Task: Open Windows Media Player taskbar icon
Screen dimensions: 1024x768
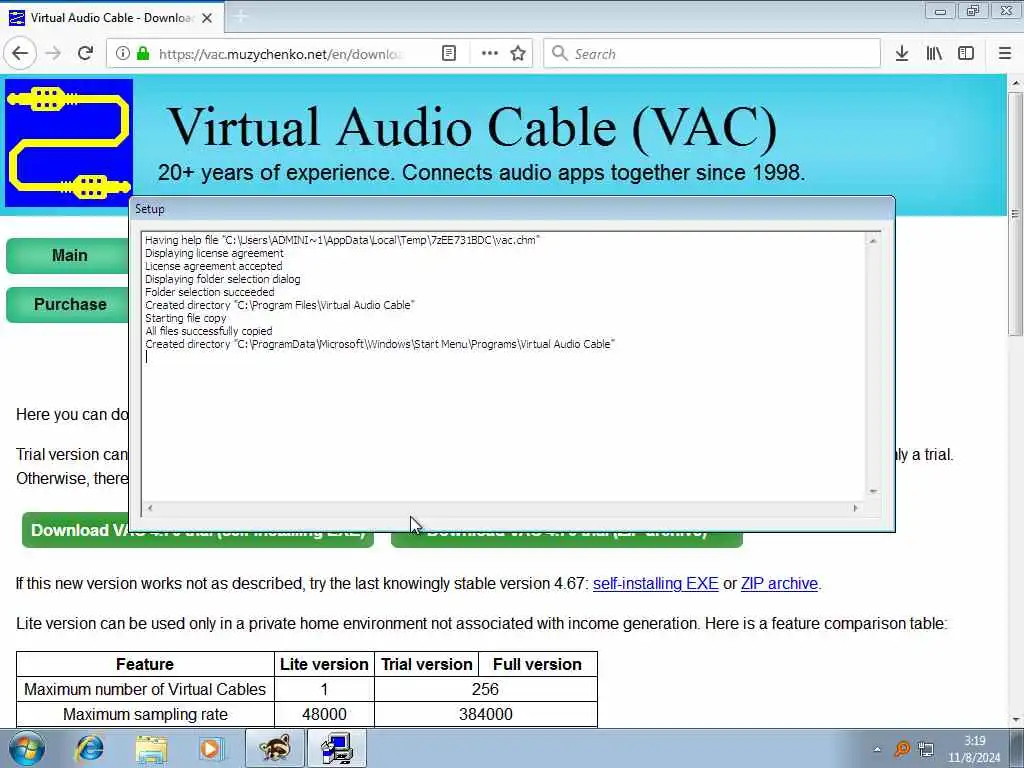Action: point(211,748)
